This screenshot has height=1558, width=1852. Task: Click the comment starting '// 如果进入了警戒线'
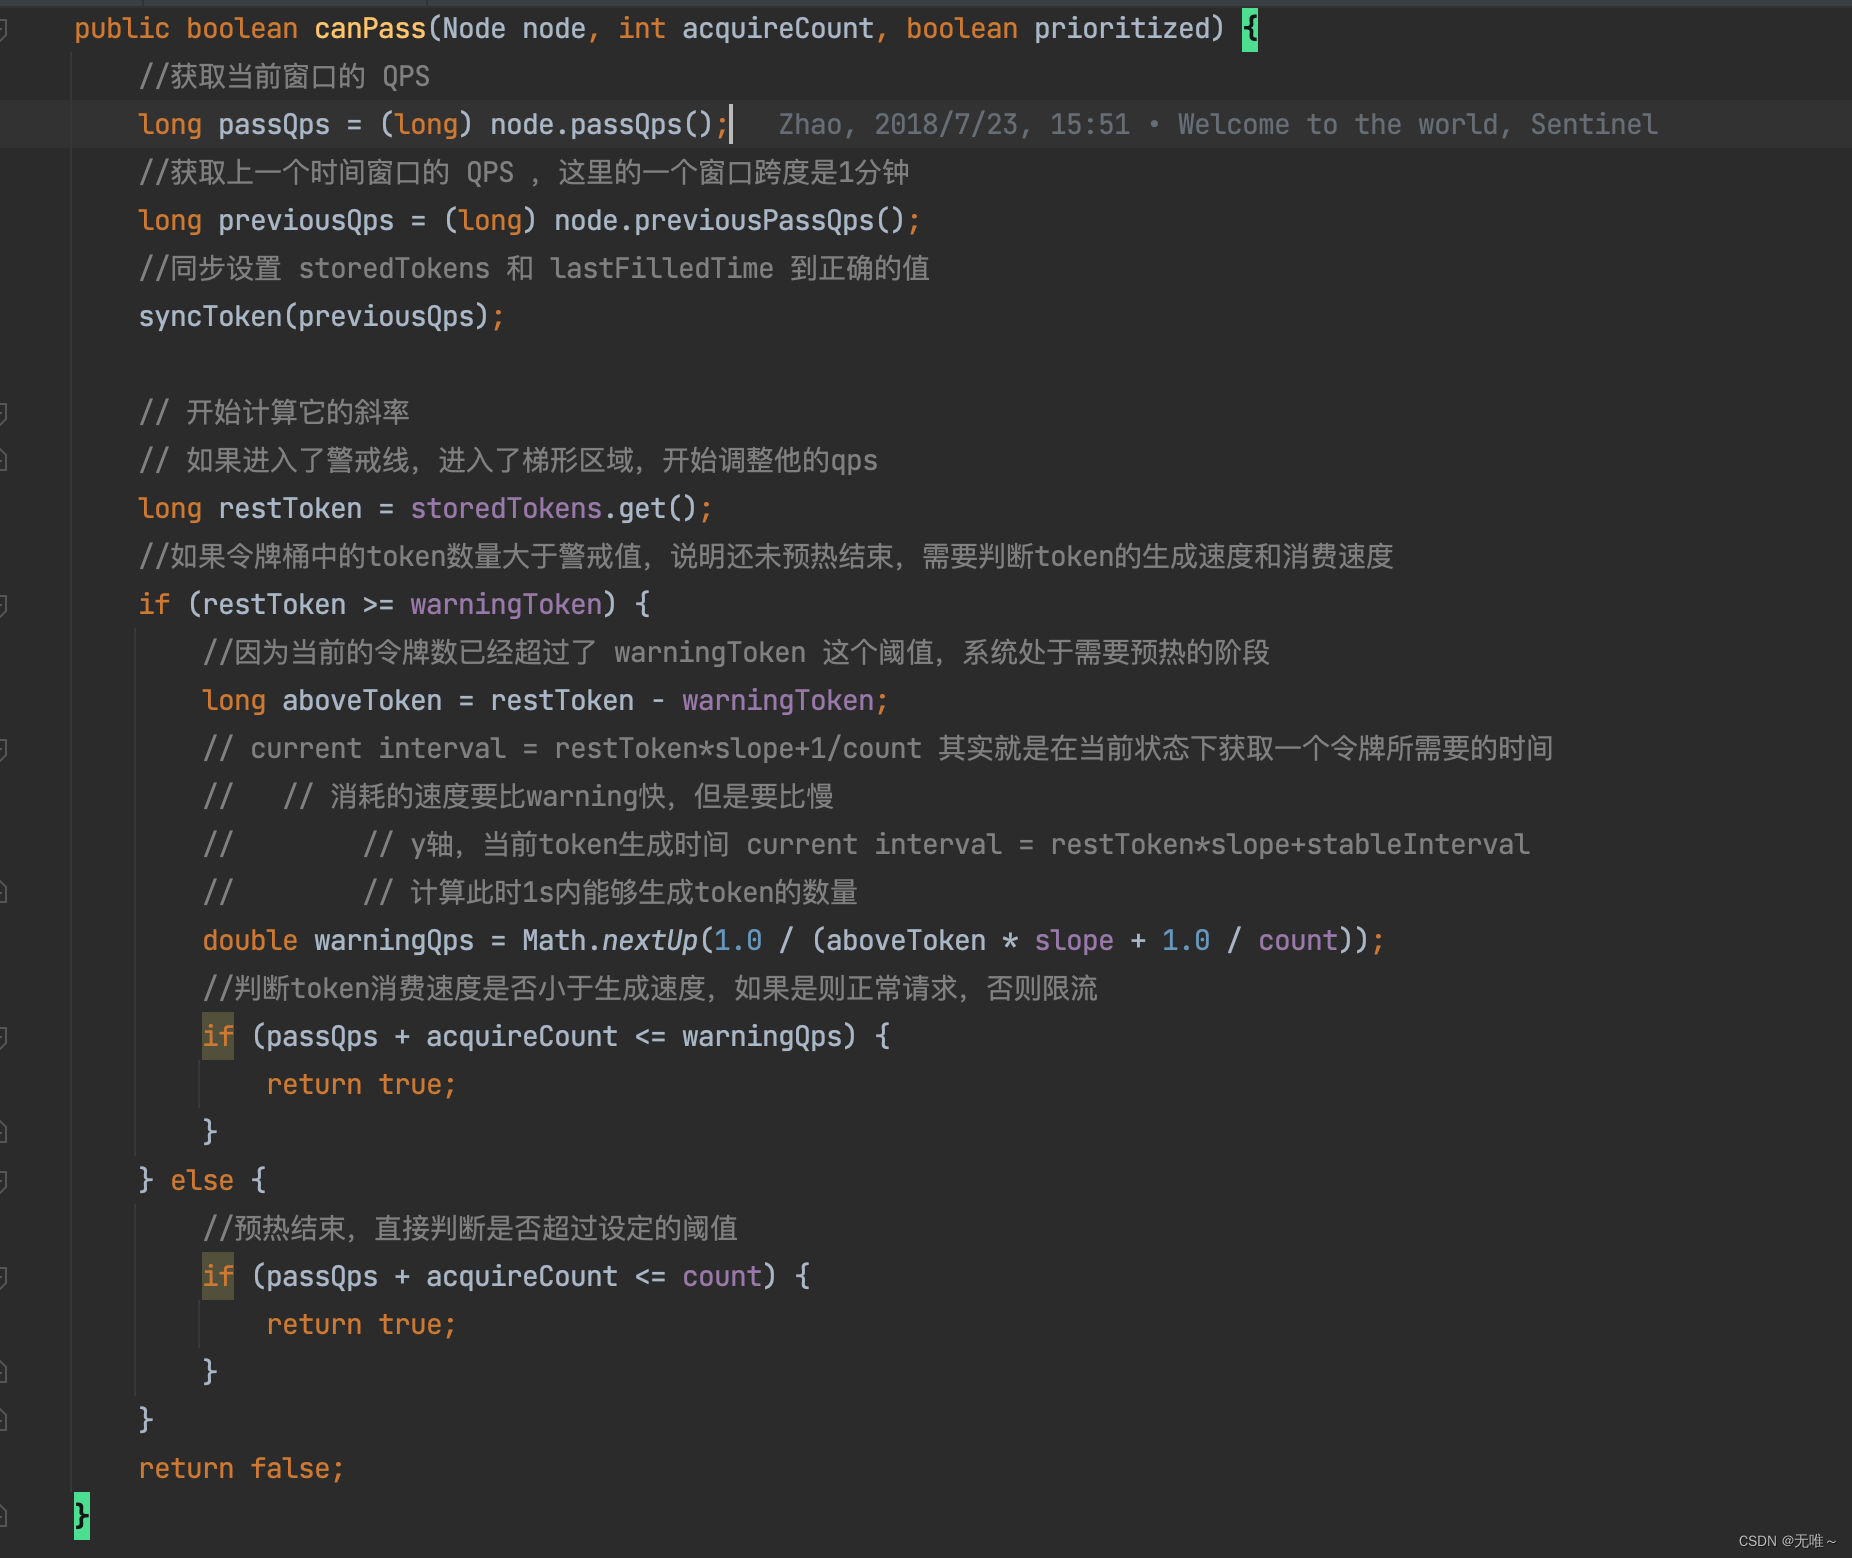click(508, 460)
